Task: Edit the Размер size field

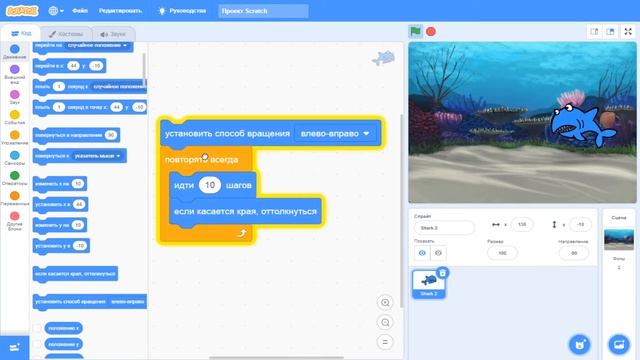Action: tap(502, 253)
